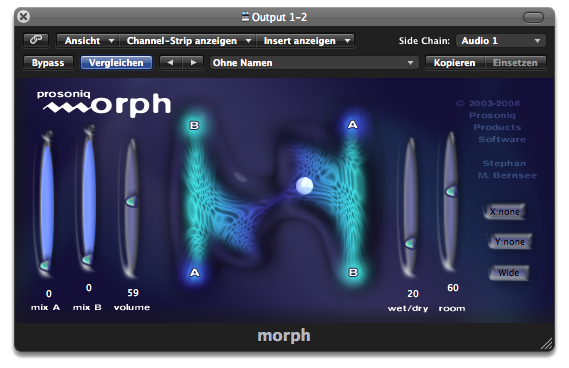Click the Y:none assignment button
The height and width of the screenshot is (368, 569).
coord(509,242)
